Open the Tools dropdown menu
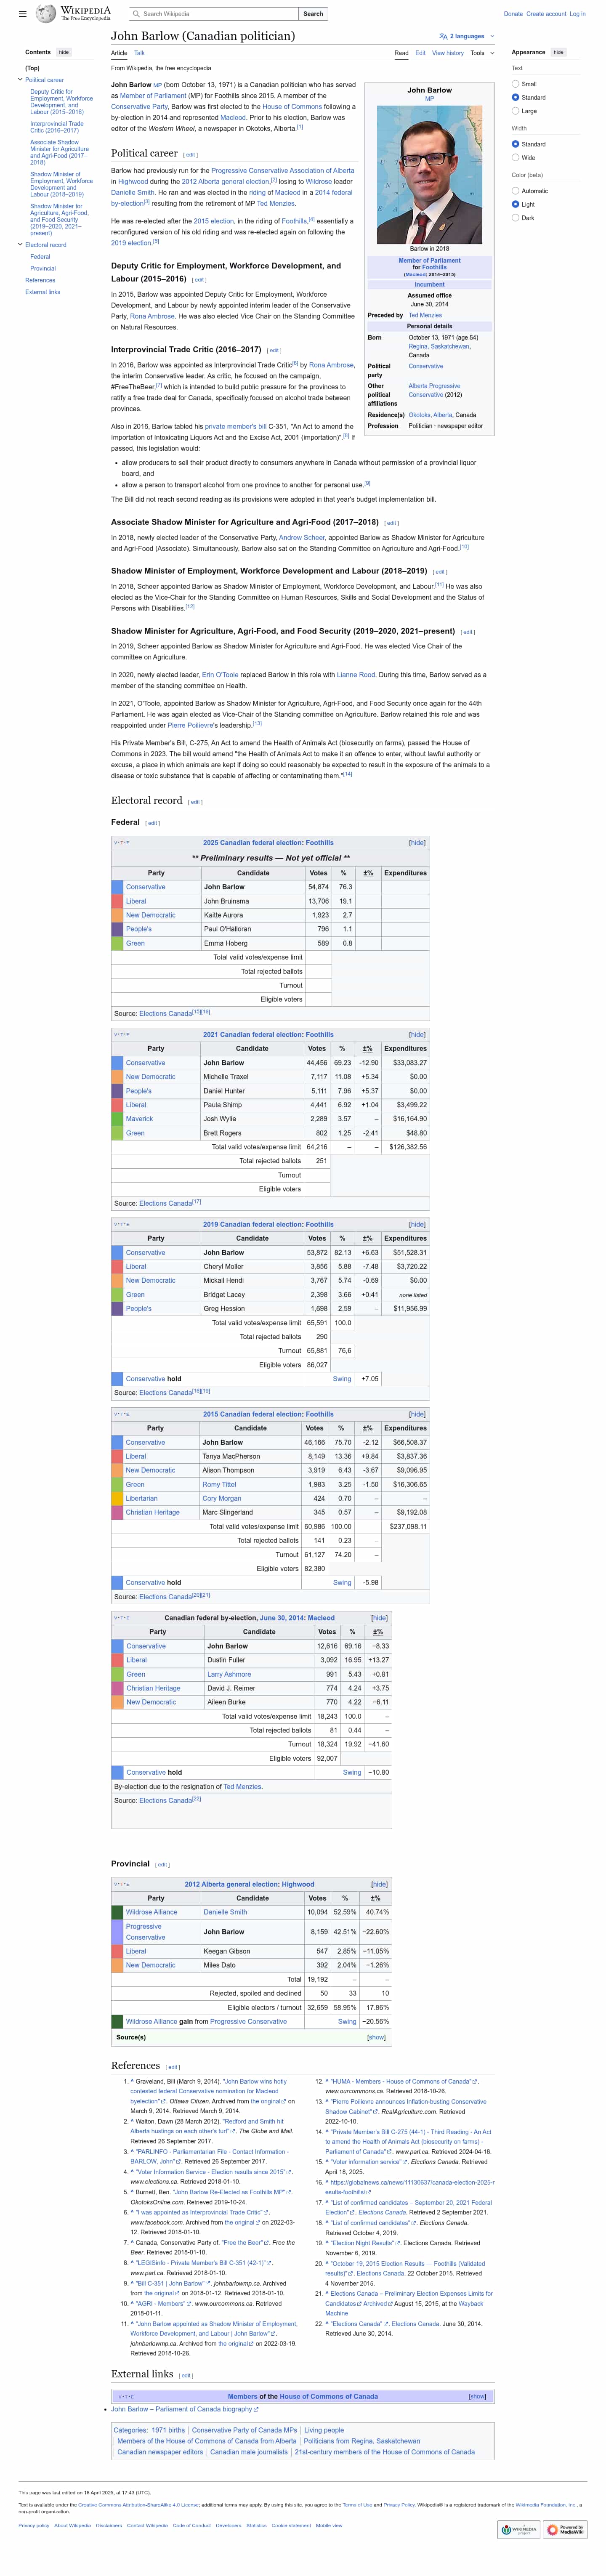Screen dimensions: 606x2576 point(482,53)
